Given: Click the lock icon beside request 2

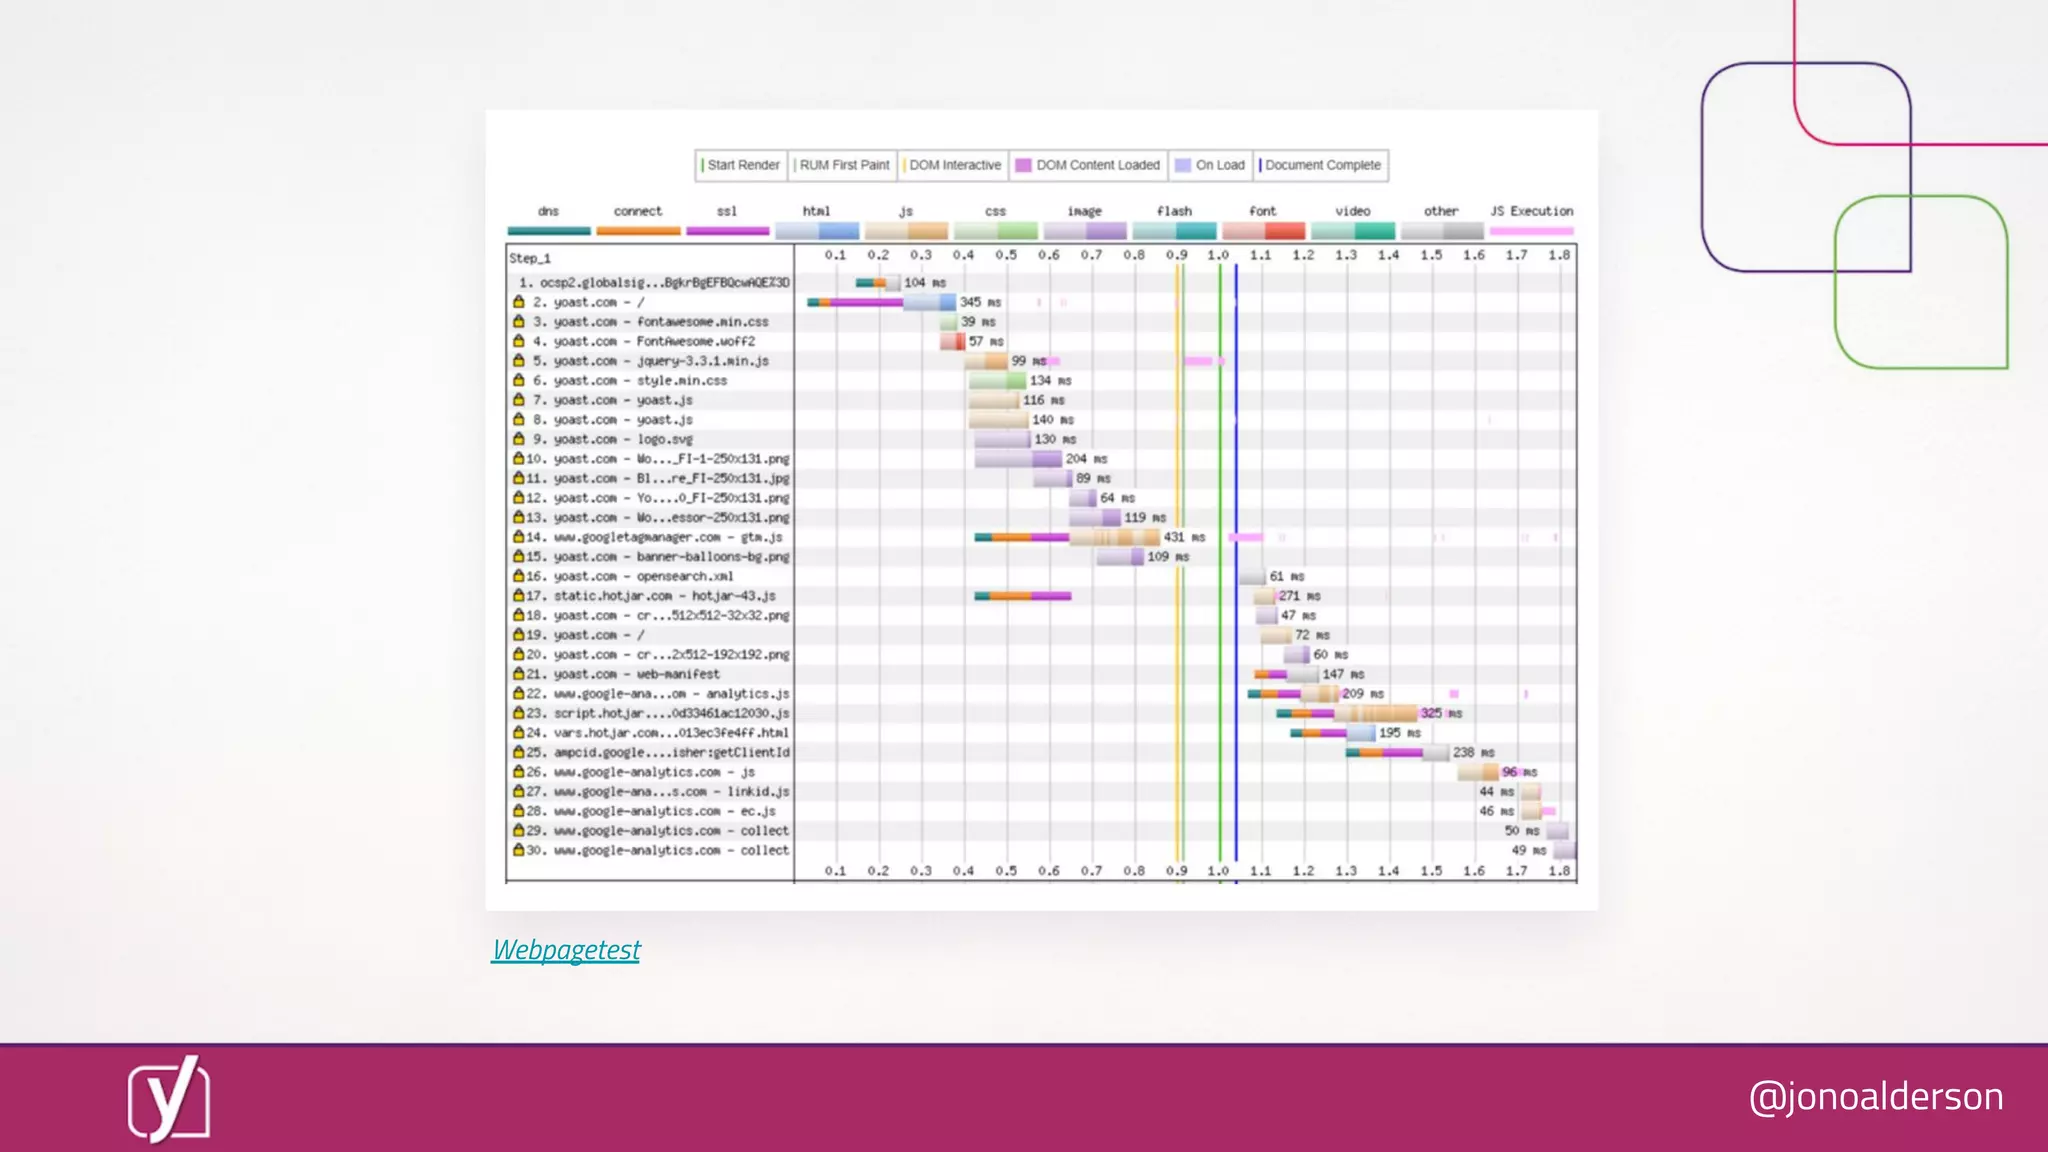Looking at the screenshot, I should coord(518,301).
